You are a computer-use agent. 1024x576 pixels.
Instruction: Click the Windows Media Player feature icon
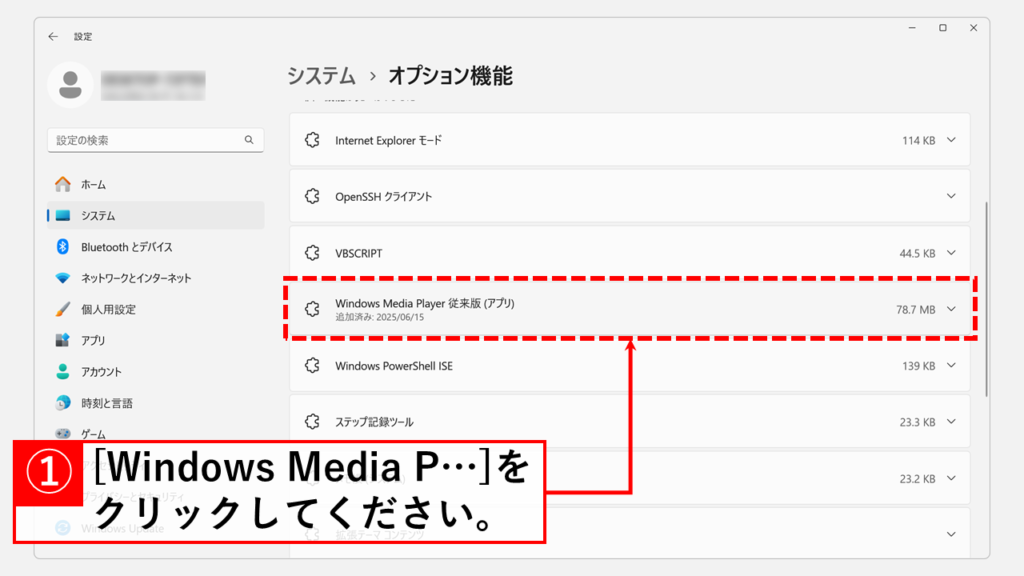point(312,309)
